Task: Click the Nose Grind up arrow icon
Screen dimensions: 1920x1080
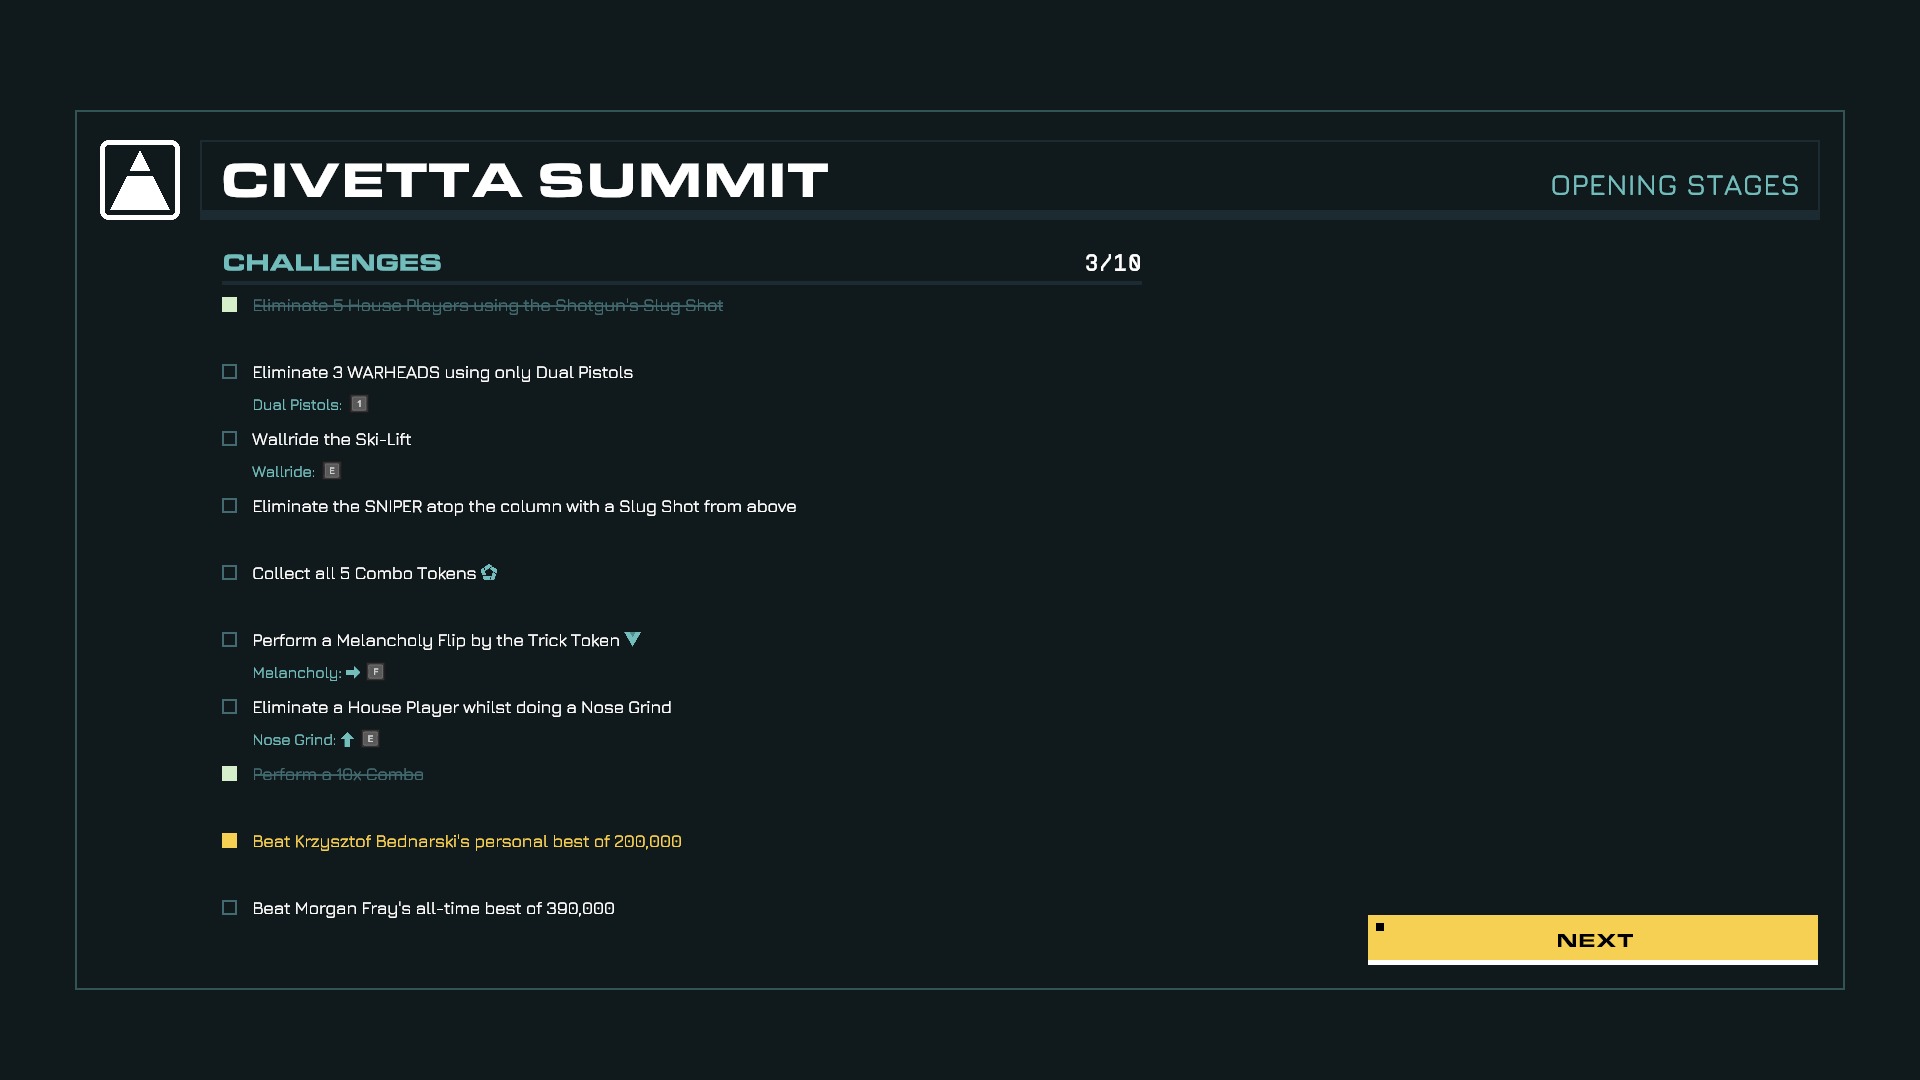Action: click(347, 740)
